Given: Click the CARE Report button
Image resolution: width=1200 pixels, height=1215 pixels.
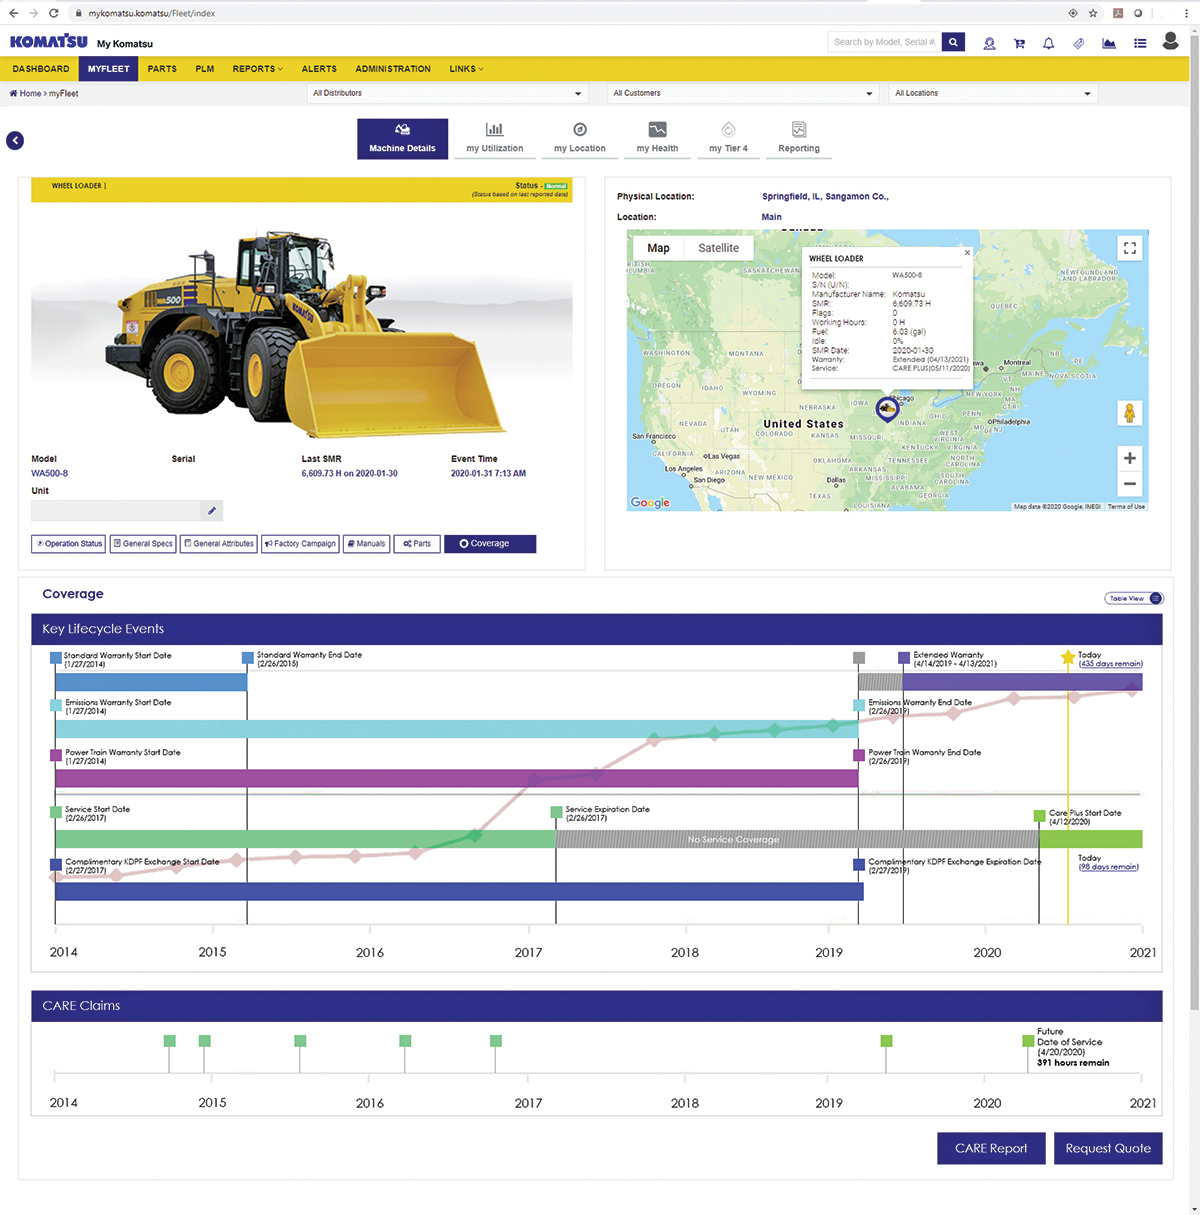Looking at the screenshot, I should (990, 1148).
